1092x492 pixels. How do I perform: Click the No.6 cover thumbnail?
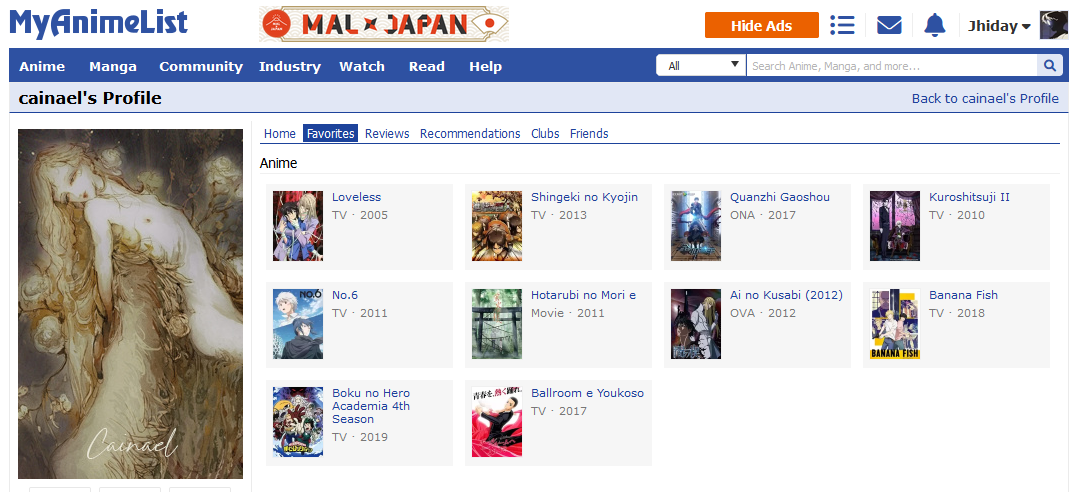297,324
